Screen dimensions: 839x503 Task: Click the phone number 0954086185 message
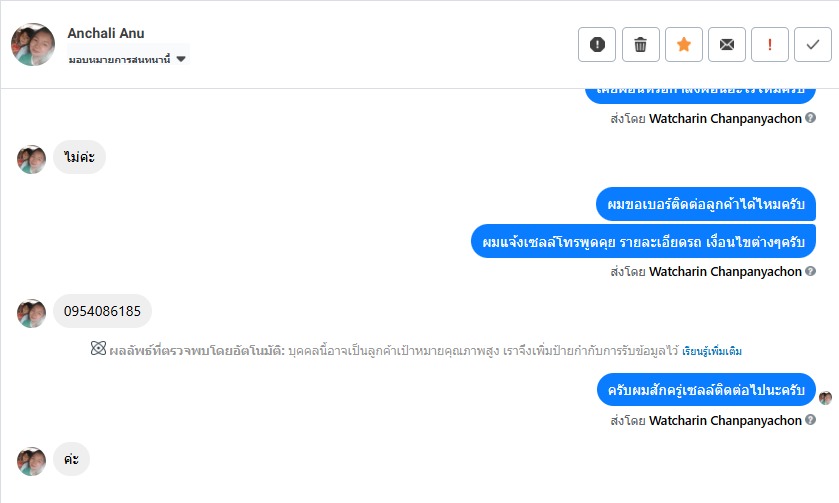pos(102,312)
